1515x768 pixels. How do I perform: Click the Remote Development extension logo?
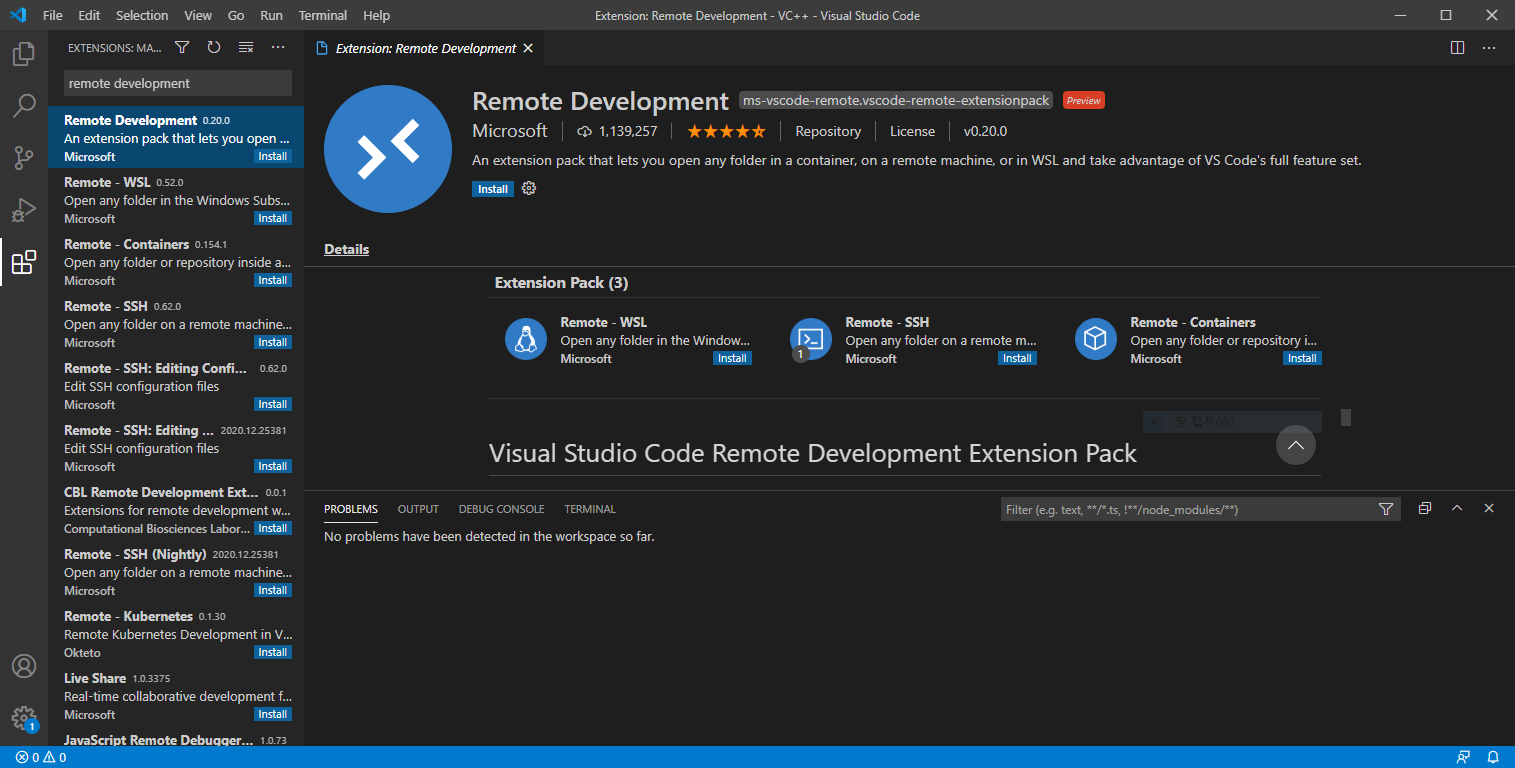point(388,149)
